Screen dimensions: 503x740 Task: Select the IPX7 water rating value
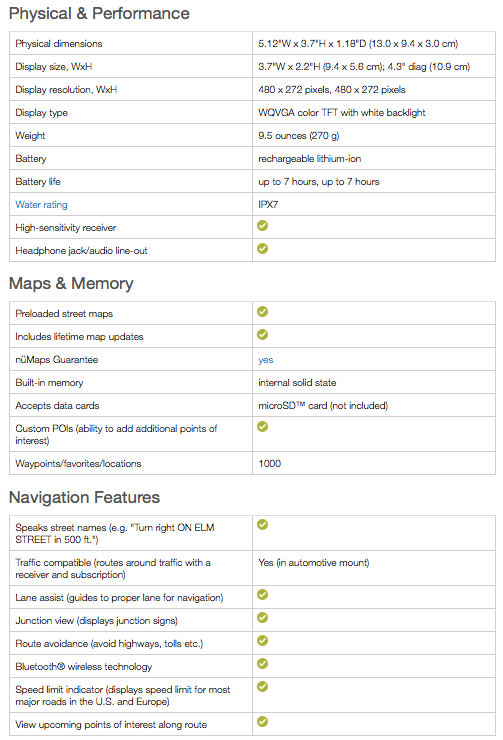[x=268, y=205]
